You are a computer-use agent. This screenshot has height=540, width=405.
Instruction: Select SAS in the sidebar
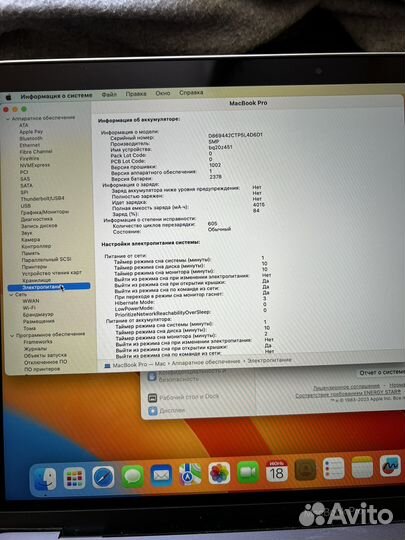[25, 179]
